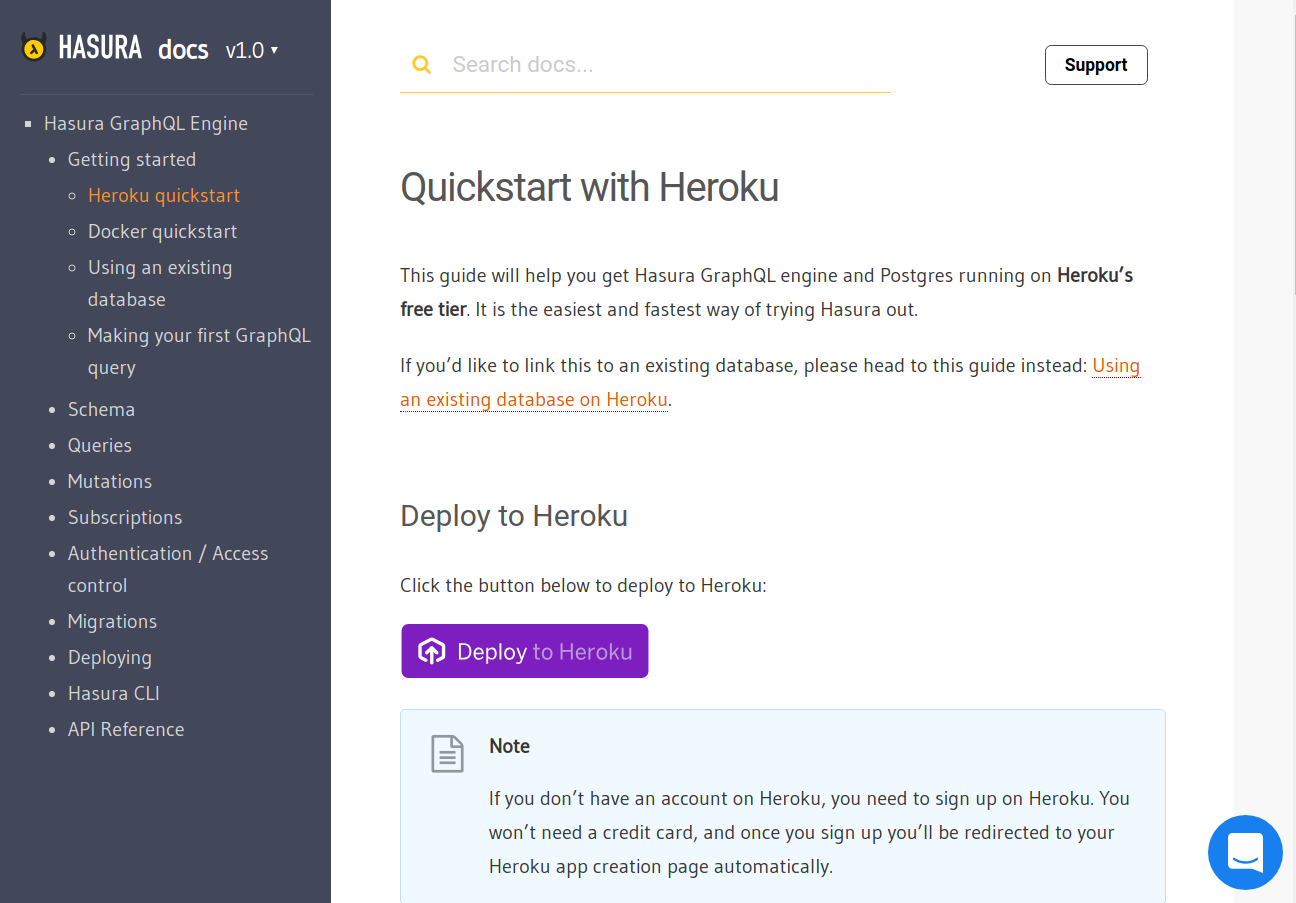Open the v1.0 version dropdown

click(x=252, y=50)
